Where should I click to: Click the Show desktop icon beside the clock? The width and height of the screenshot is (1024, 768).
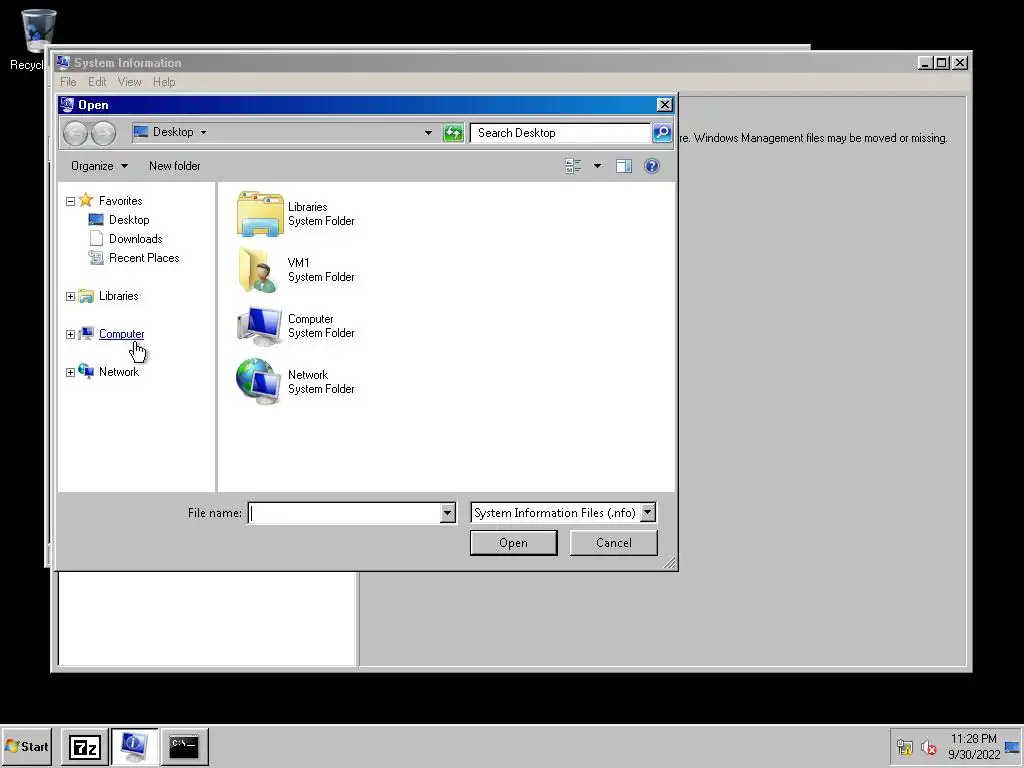[x=1012, y=747]
